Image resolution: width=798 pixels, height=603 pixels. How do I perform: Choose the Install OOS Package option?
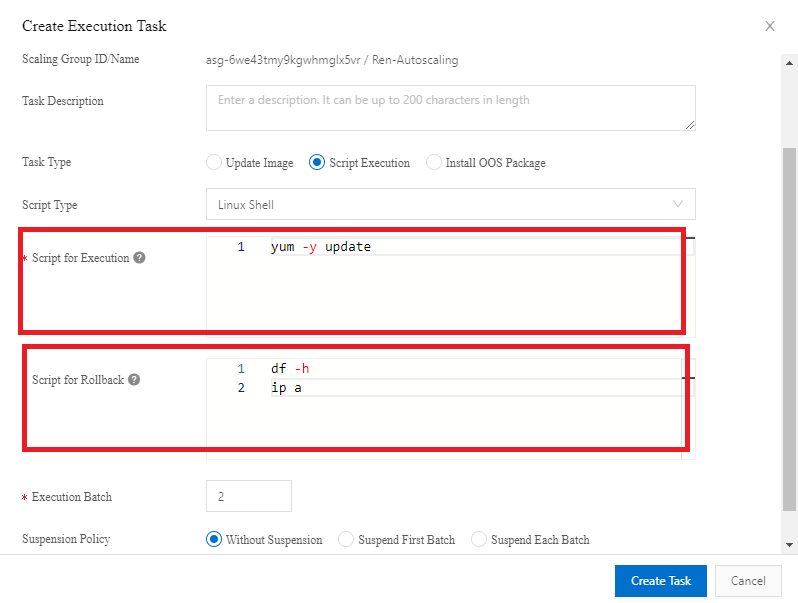pos(434,163)
